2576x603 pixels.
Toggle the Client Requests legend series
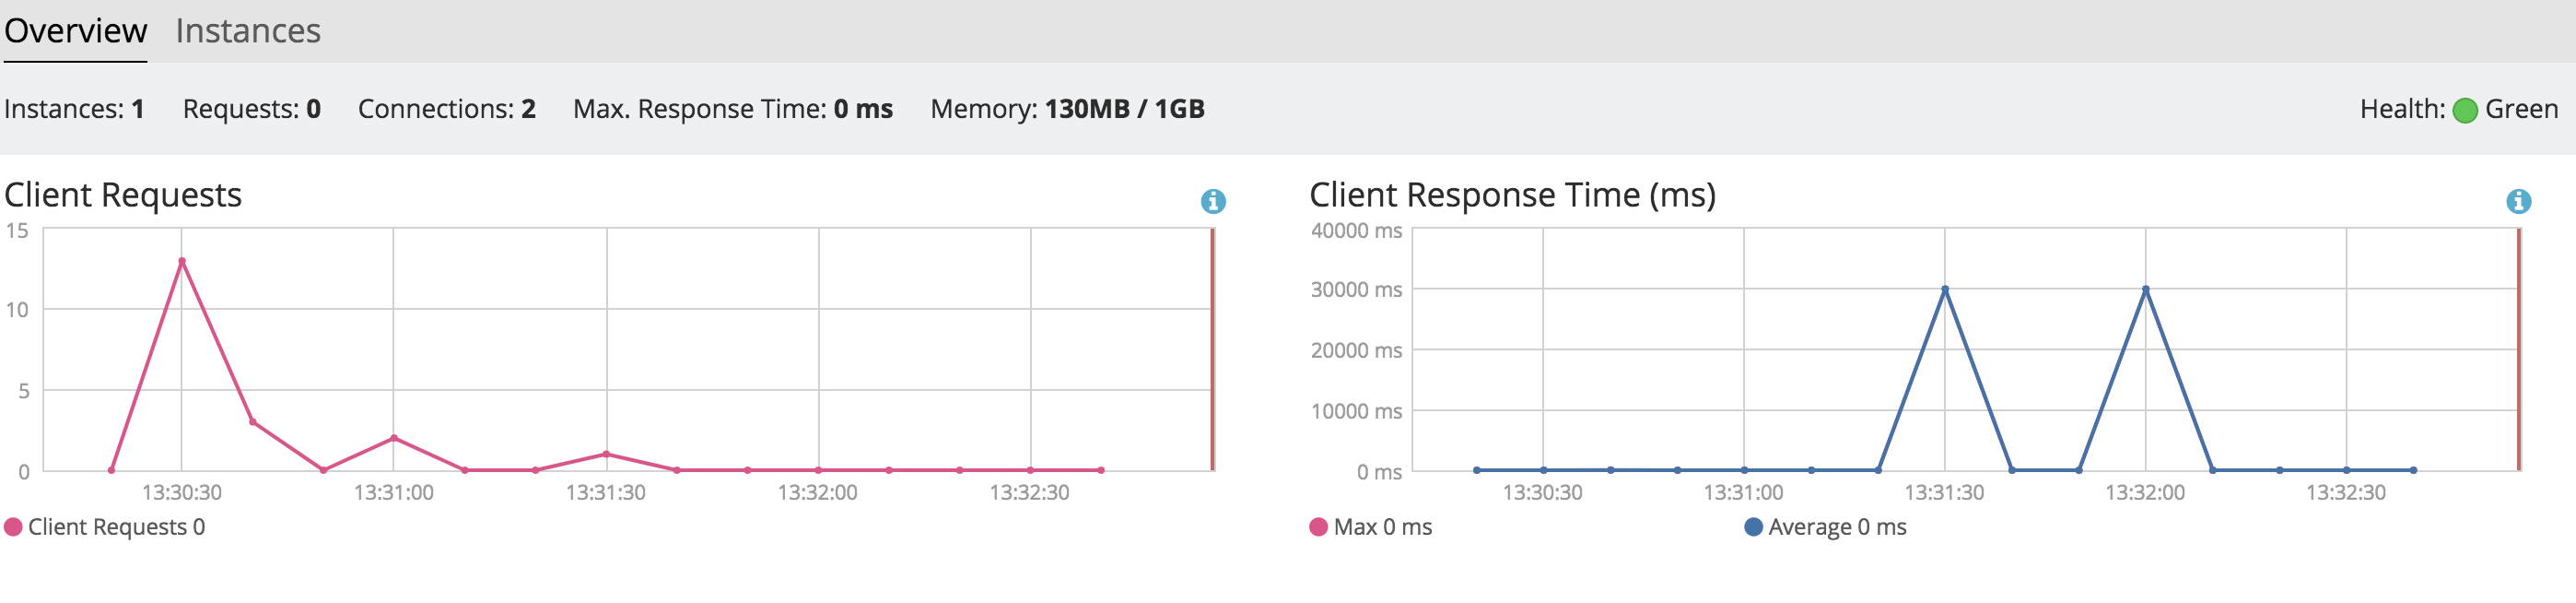click(x=116, y=527)
